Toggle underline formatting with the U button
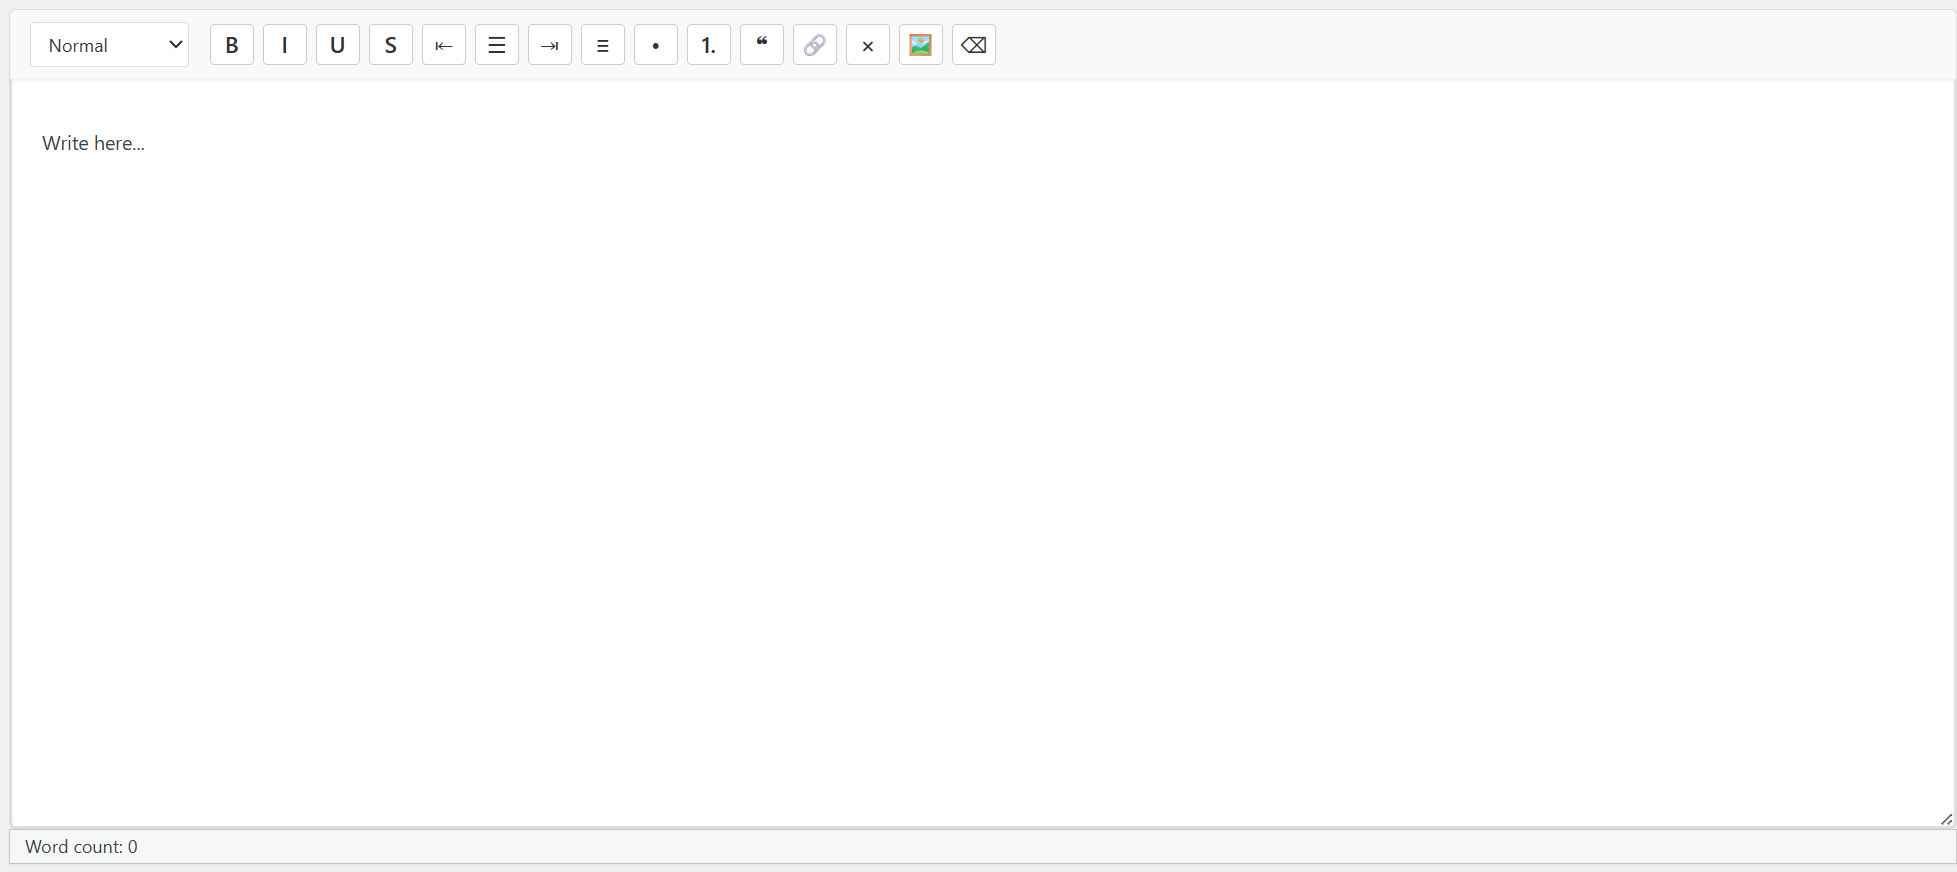The image size is (1957, 872). (338, 45)
